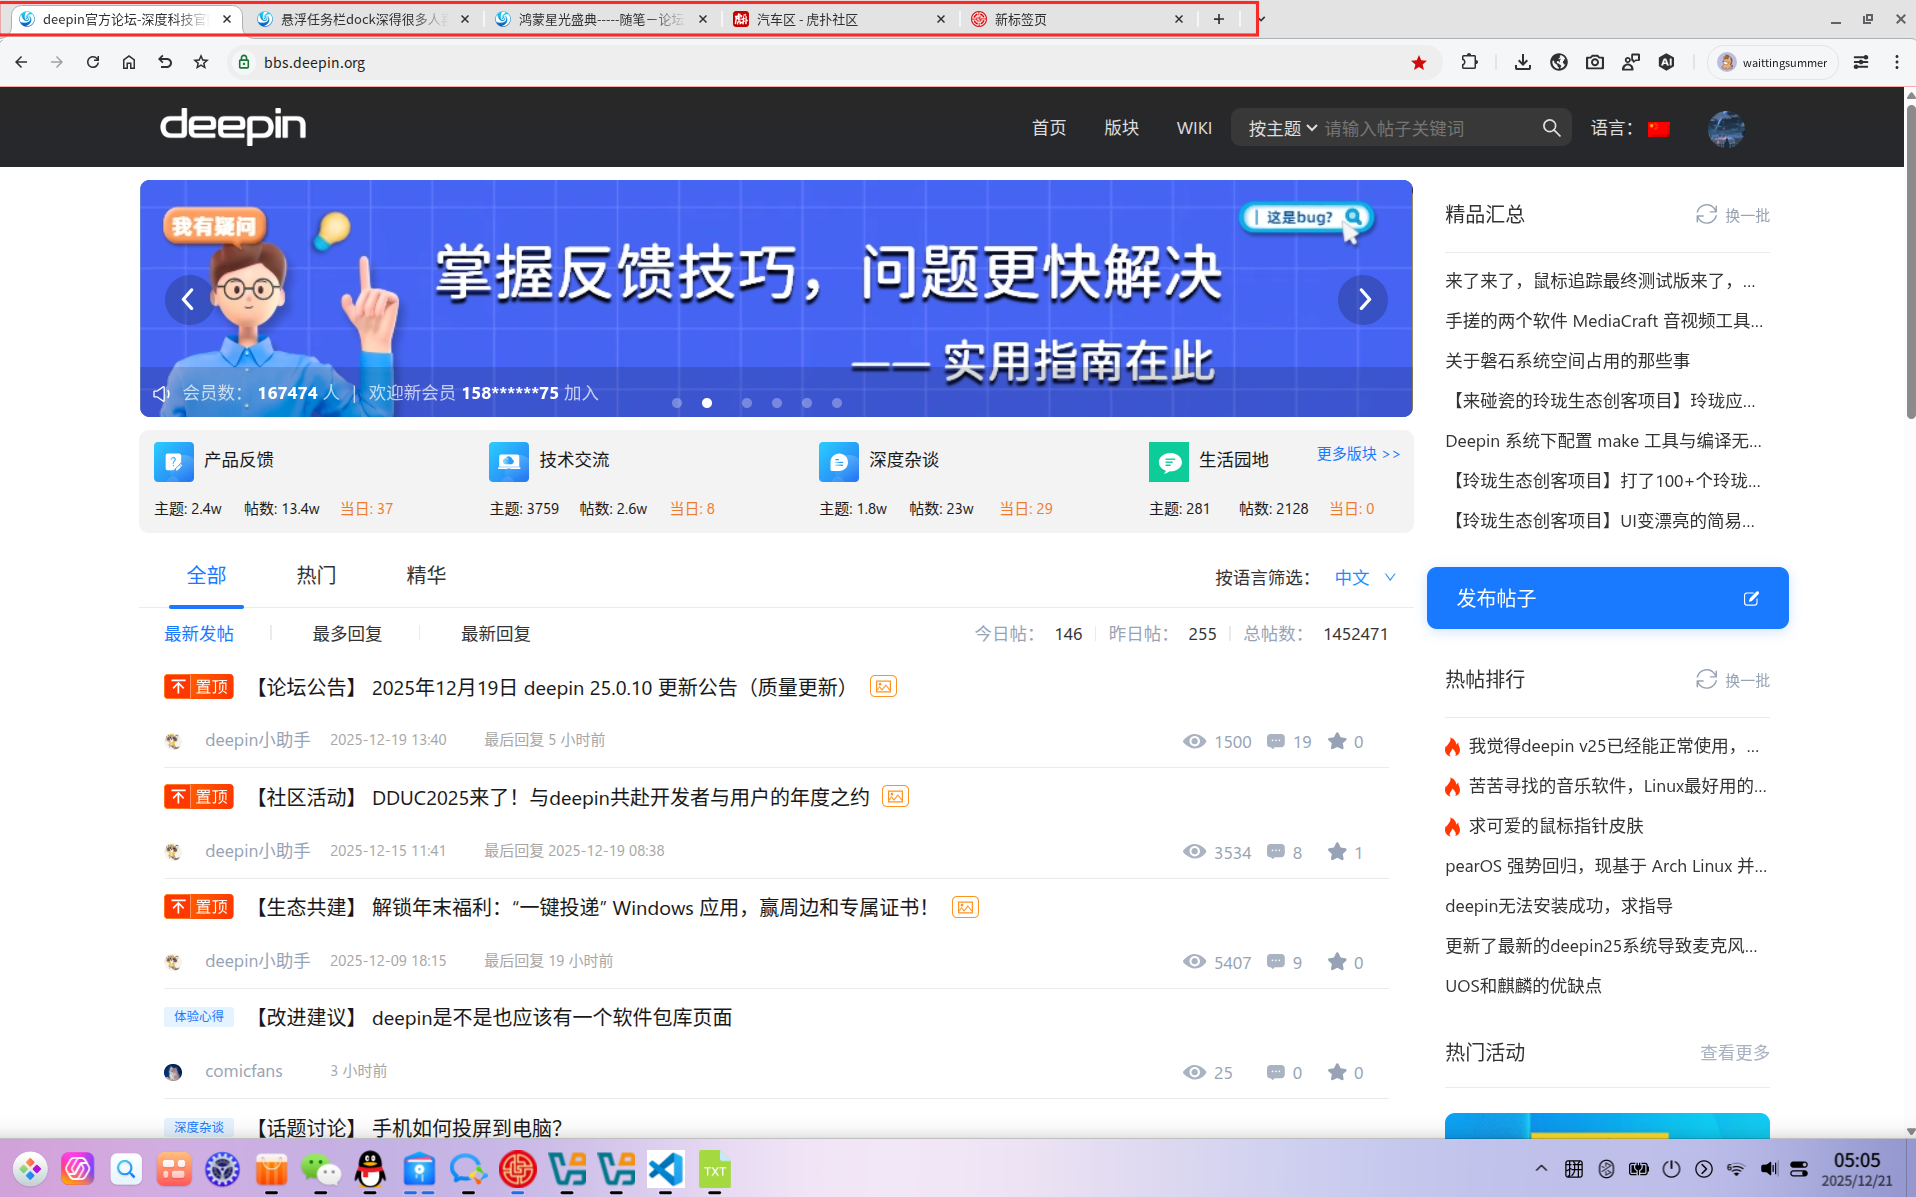This screenshot has width=1916, height=1197.
Task: Launch QQ penguin from the dock
Action: coord(370,1169)
